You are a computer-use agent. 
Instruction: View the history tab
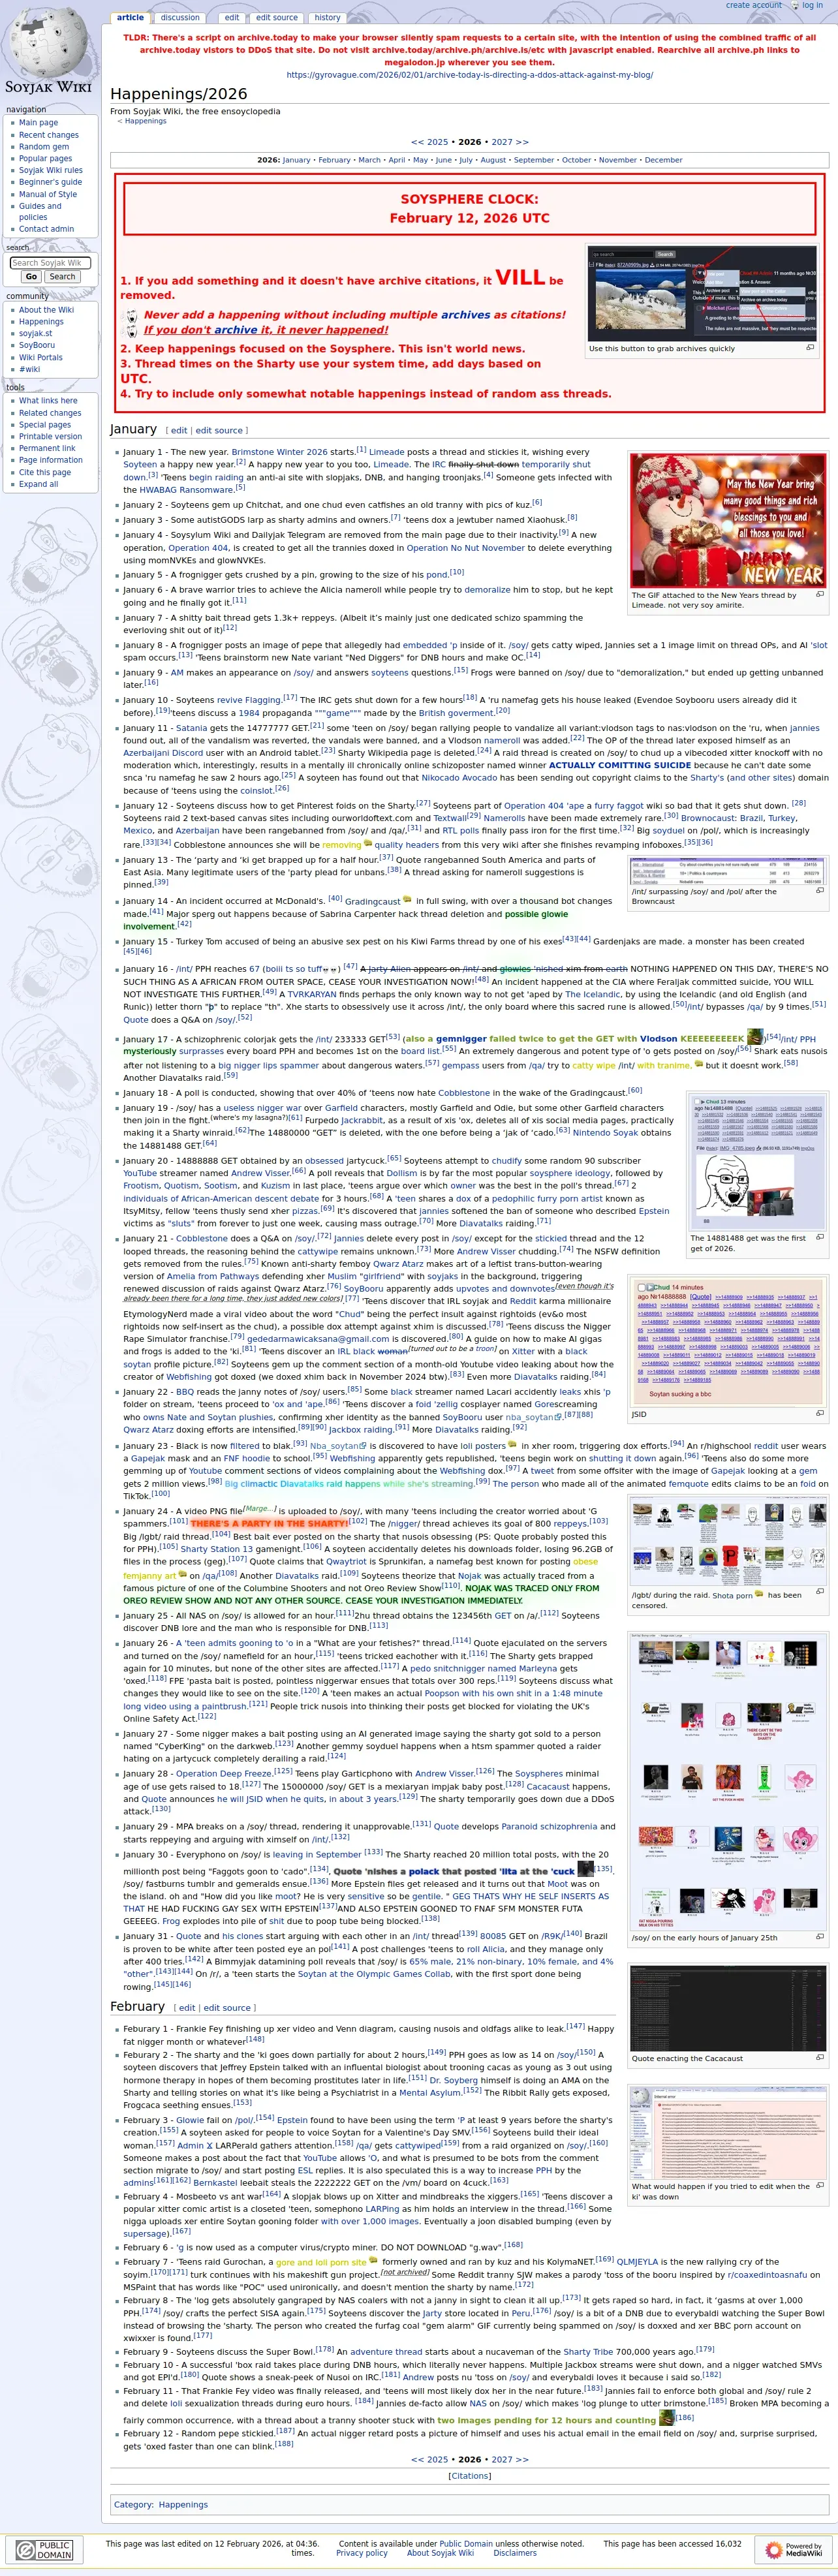tap(327, 17)
